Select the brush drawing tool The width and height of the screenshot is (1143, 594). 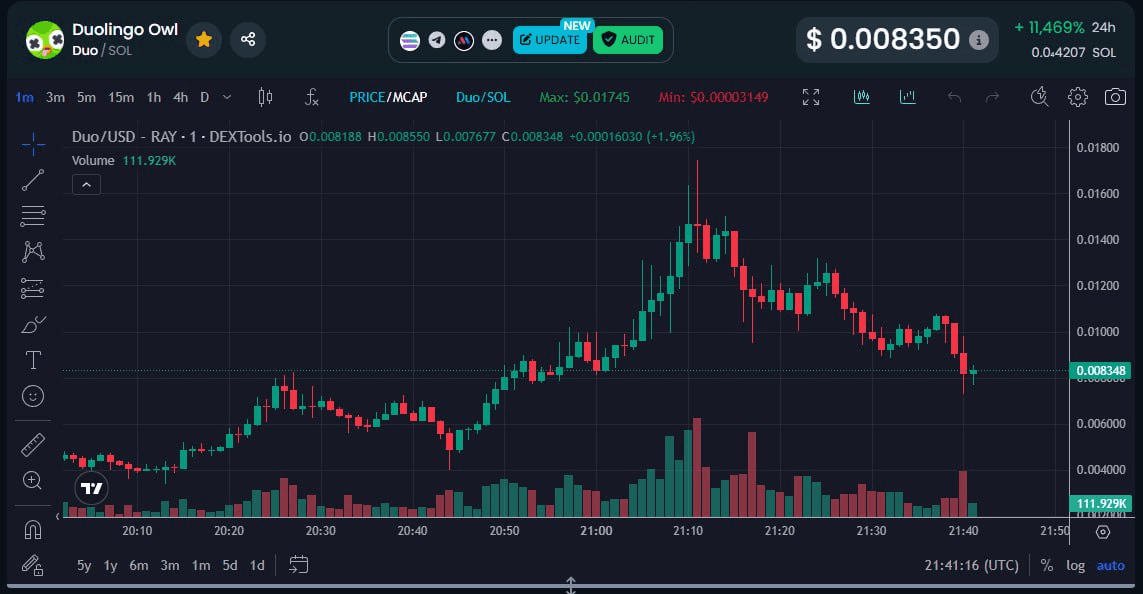(x=33, y=324)
